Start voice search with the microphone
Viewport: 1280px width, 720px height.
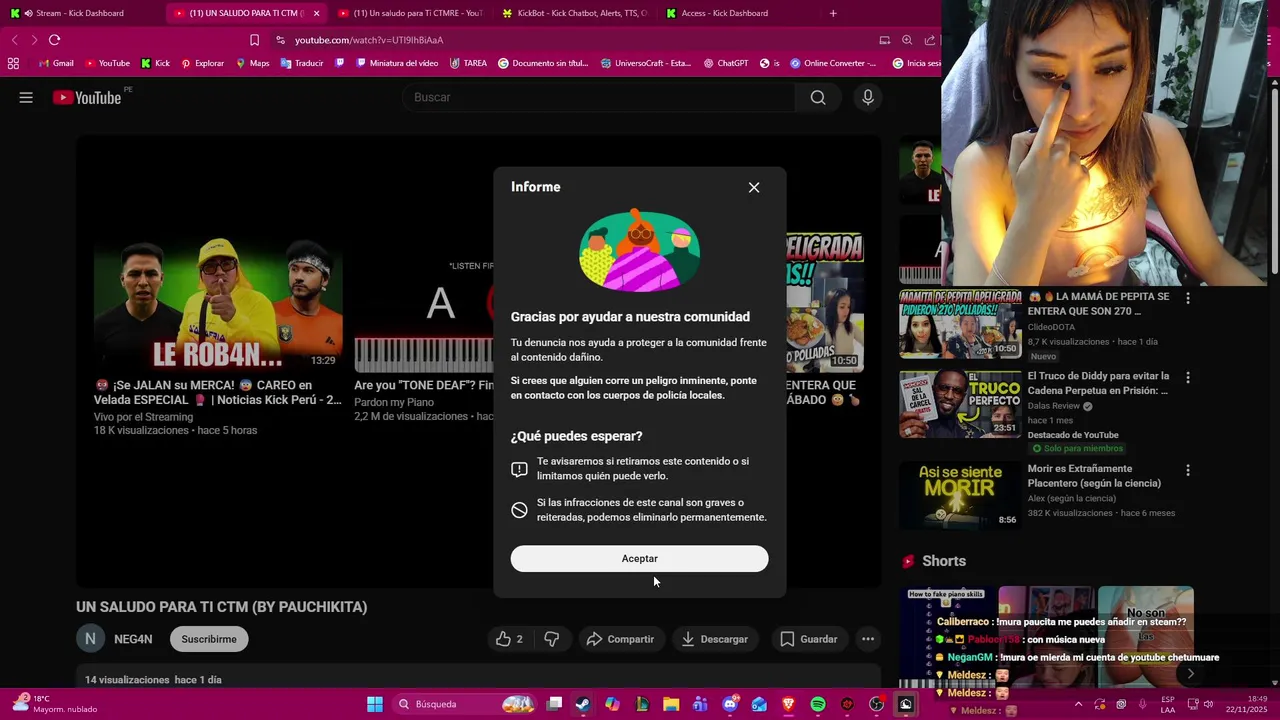click(867, 97)
